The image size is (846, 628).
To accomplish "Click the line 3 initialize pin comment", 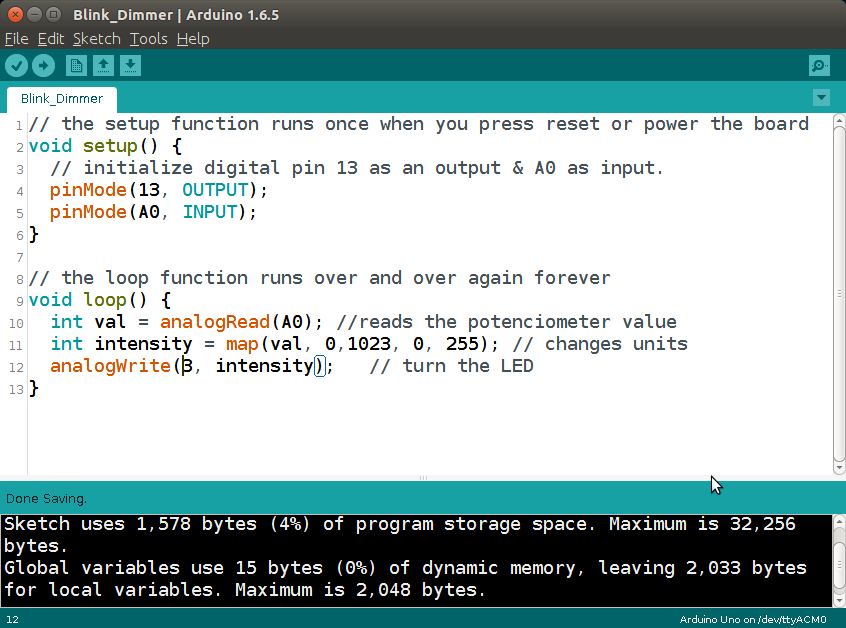I will click(357, 168).
